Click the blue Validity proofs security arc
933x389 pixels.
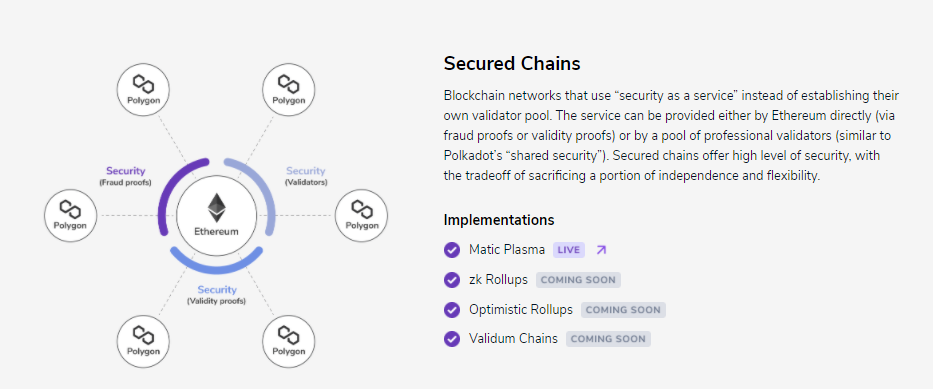[217, 263]
